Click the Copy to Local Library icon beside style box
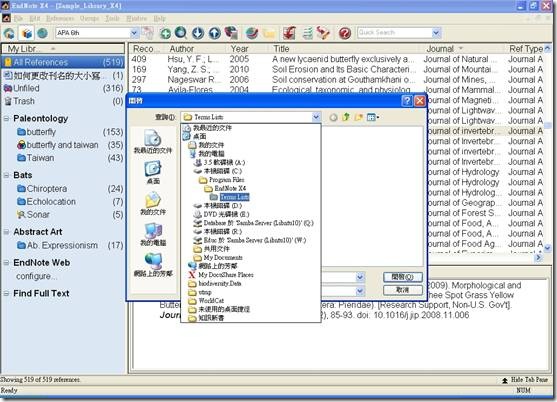Screen dimensions: 557x402 (147, 33)
